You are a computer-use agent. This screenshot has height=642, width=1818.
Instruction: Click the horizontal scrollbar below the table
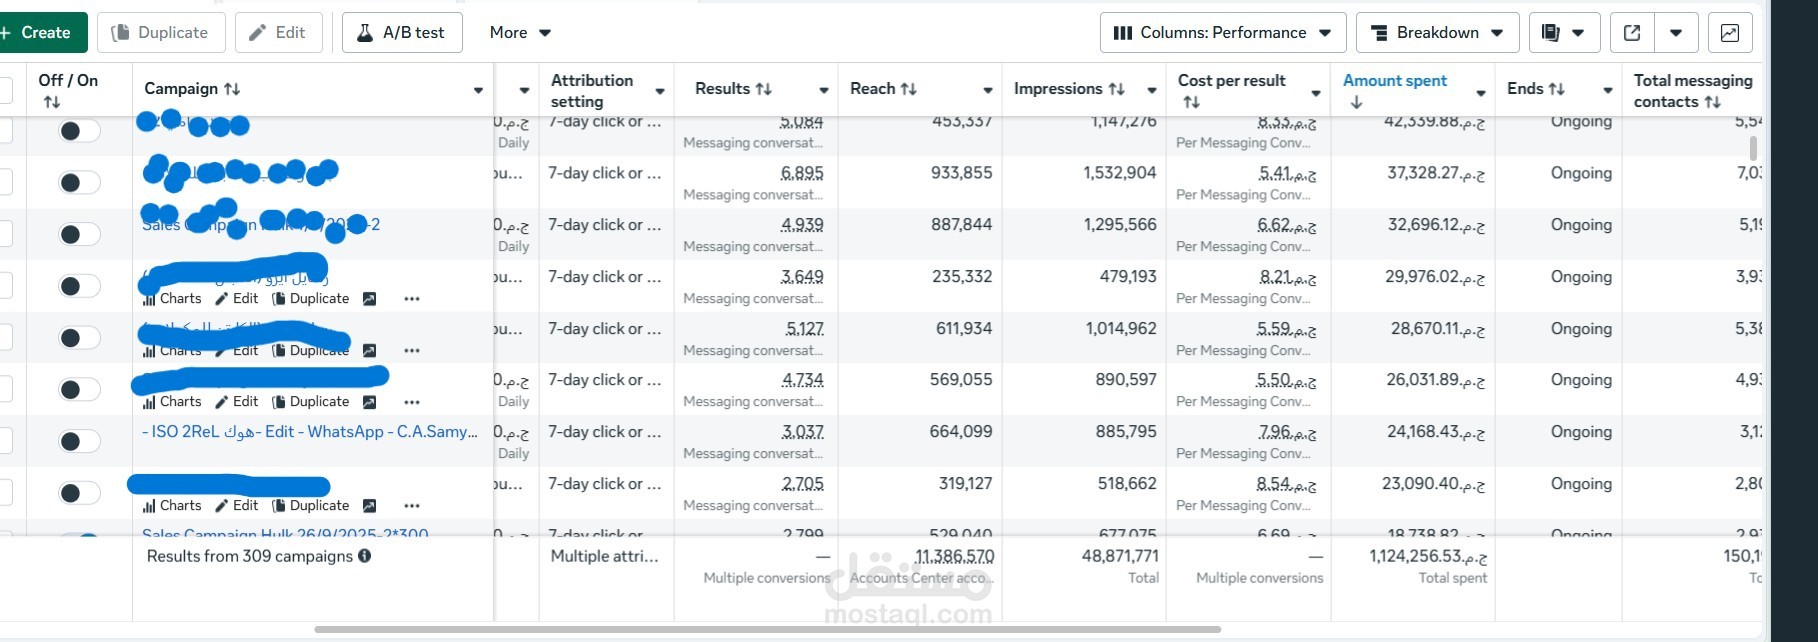point(767,630)
